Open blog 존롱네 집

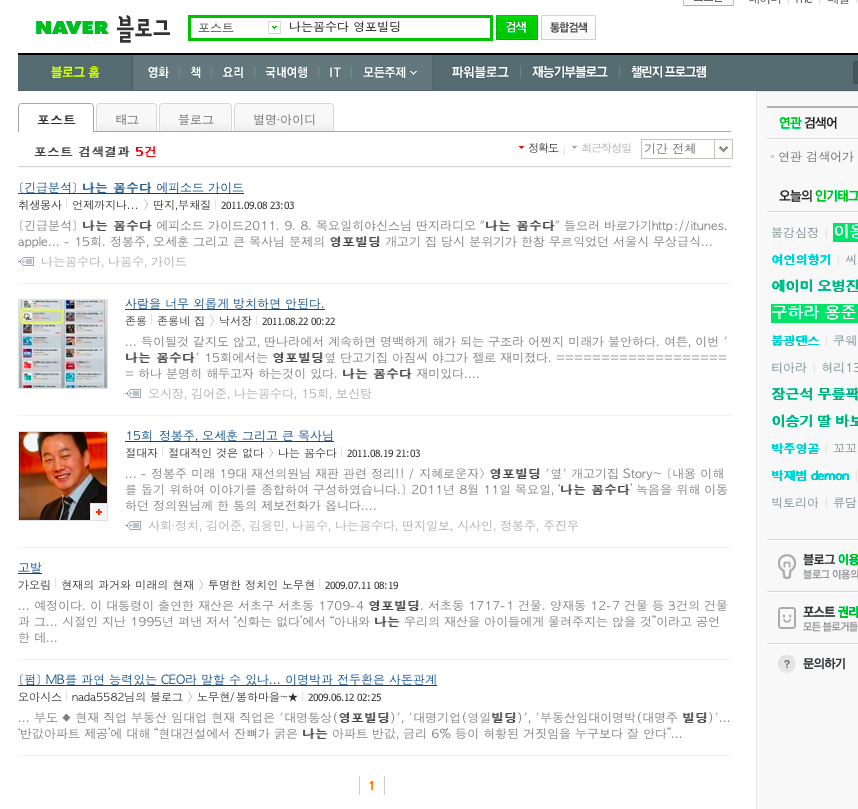tap(181, 321)
